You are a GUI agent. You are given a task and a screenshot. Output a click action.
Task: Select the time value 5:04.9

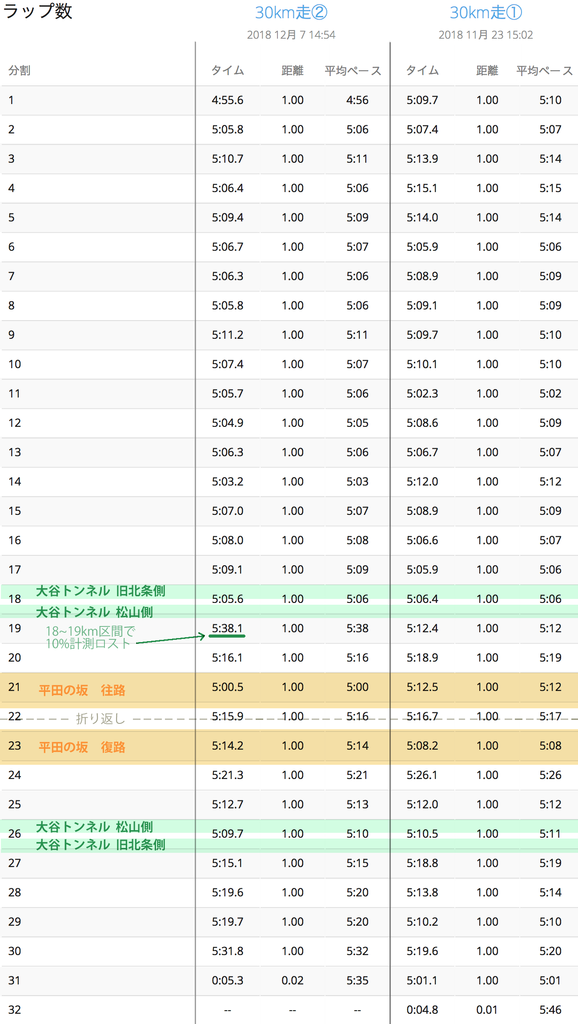tap(228, 423)
